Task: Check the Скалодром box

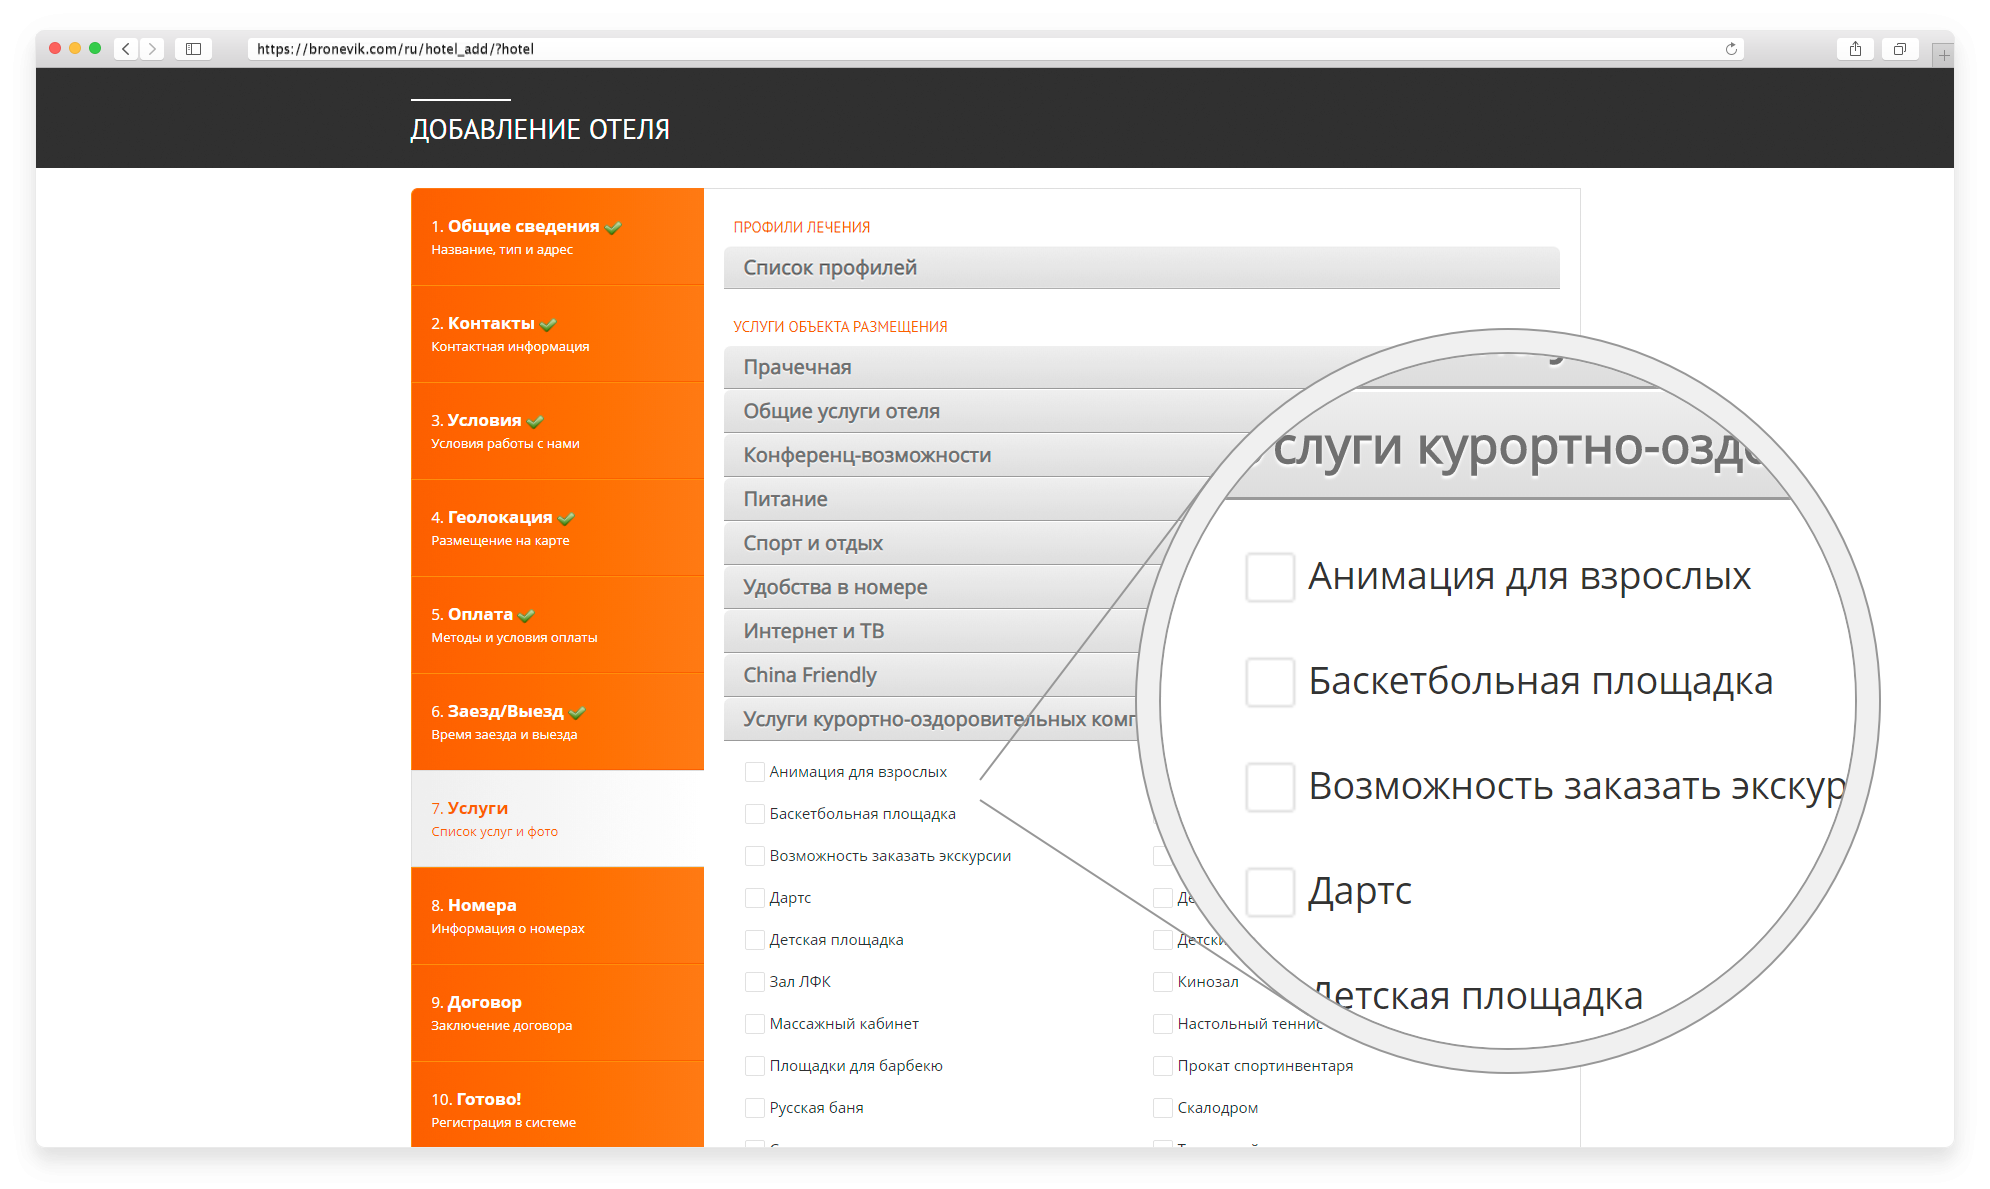Action: tap(1163, 1108)
